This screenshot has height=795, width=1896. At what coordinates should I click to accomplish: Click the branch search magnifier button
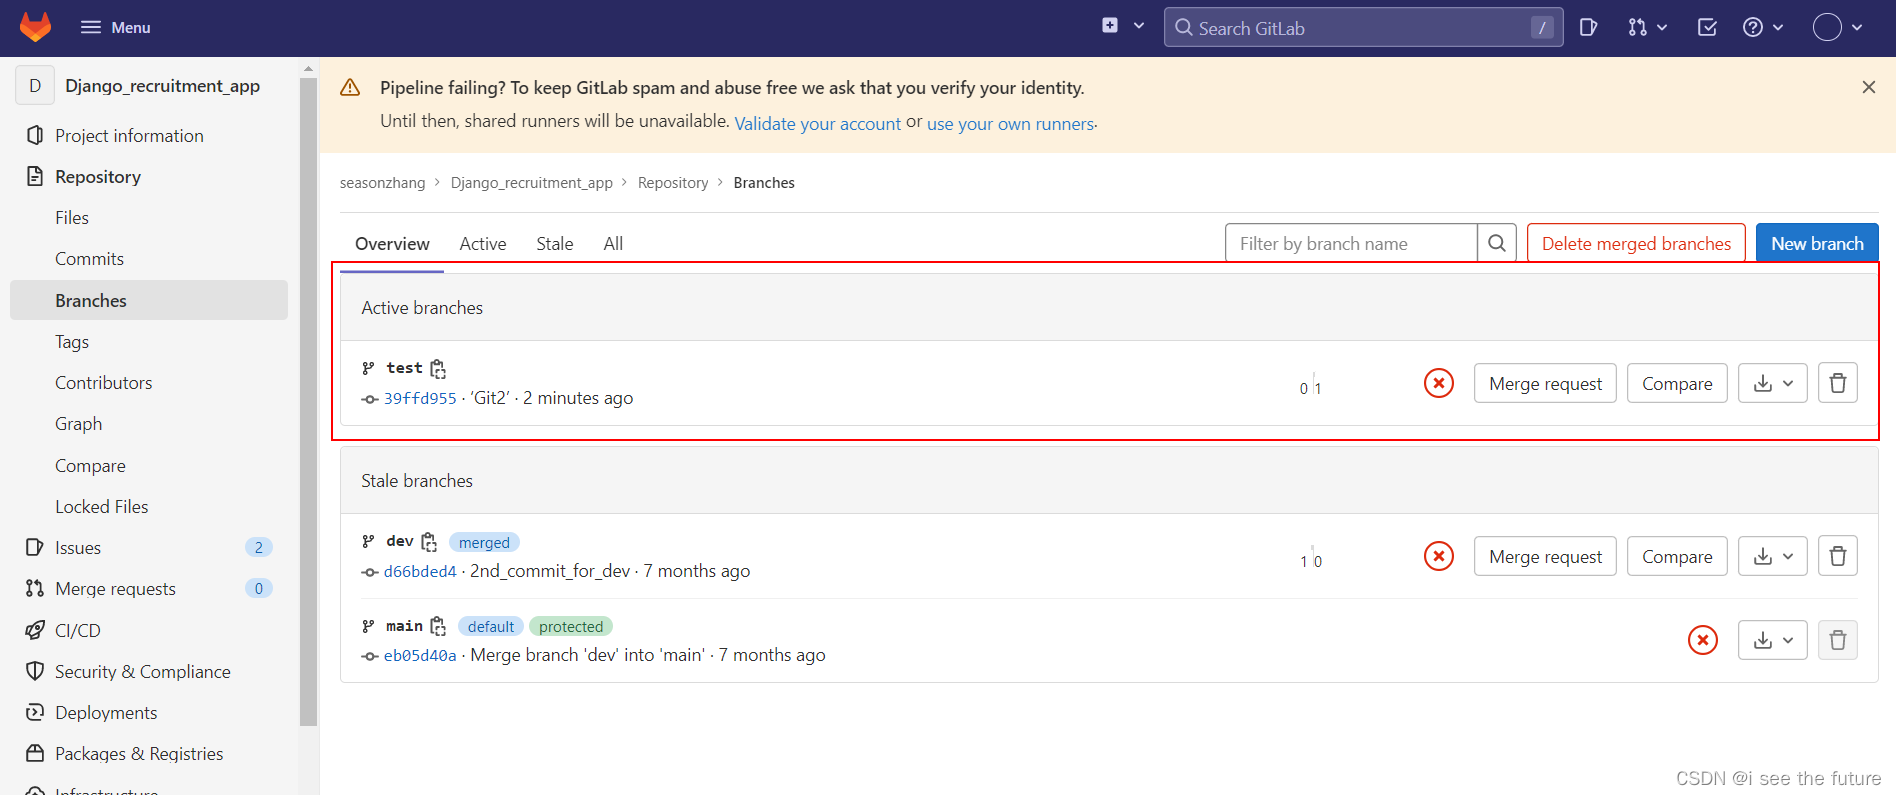(1497, 243)
